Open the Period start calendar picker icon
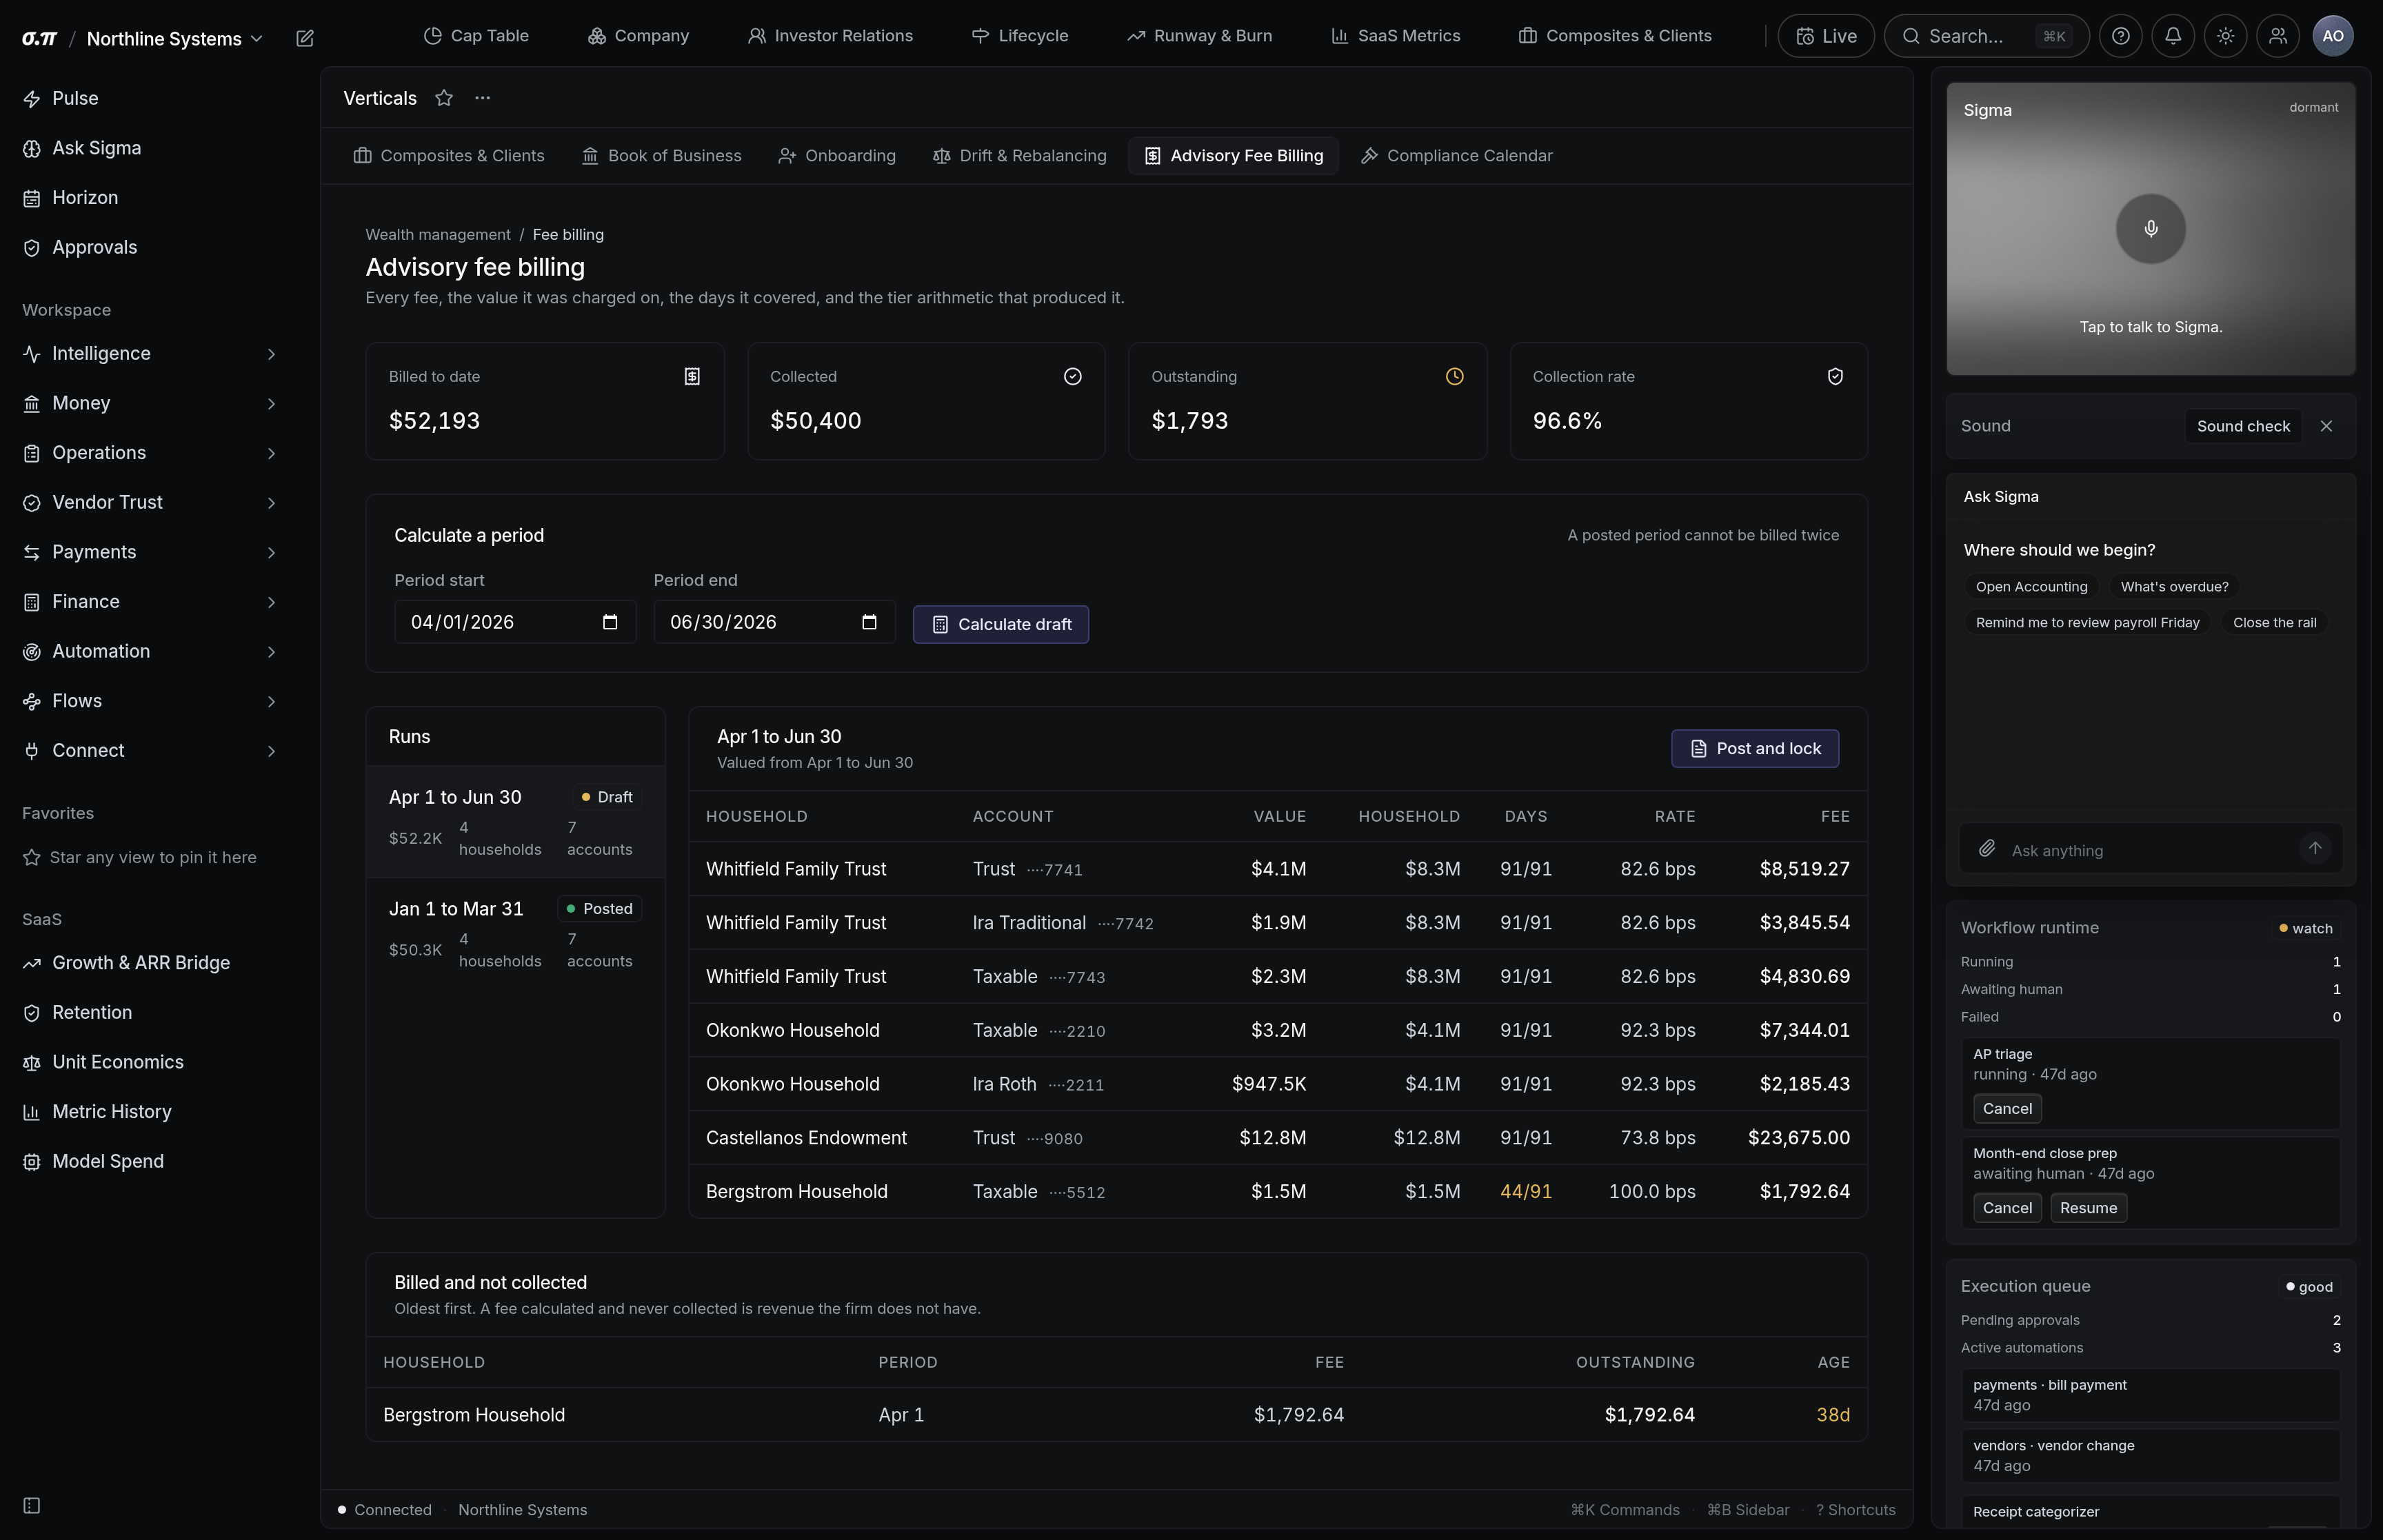The image size is (2383, 1540). click(610, 622)
